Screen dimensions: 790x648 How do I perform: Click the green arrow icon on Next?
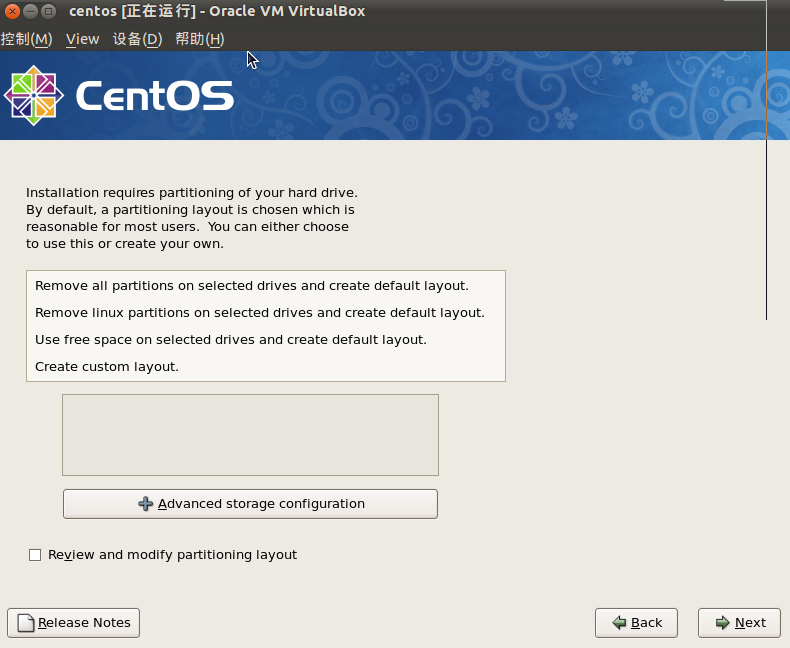(722, 623)
